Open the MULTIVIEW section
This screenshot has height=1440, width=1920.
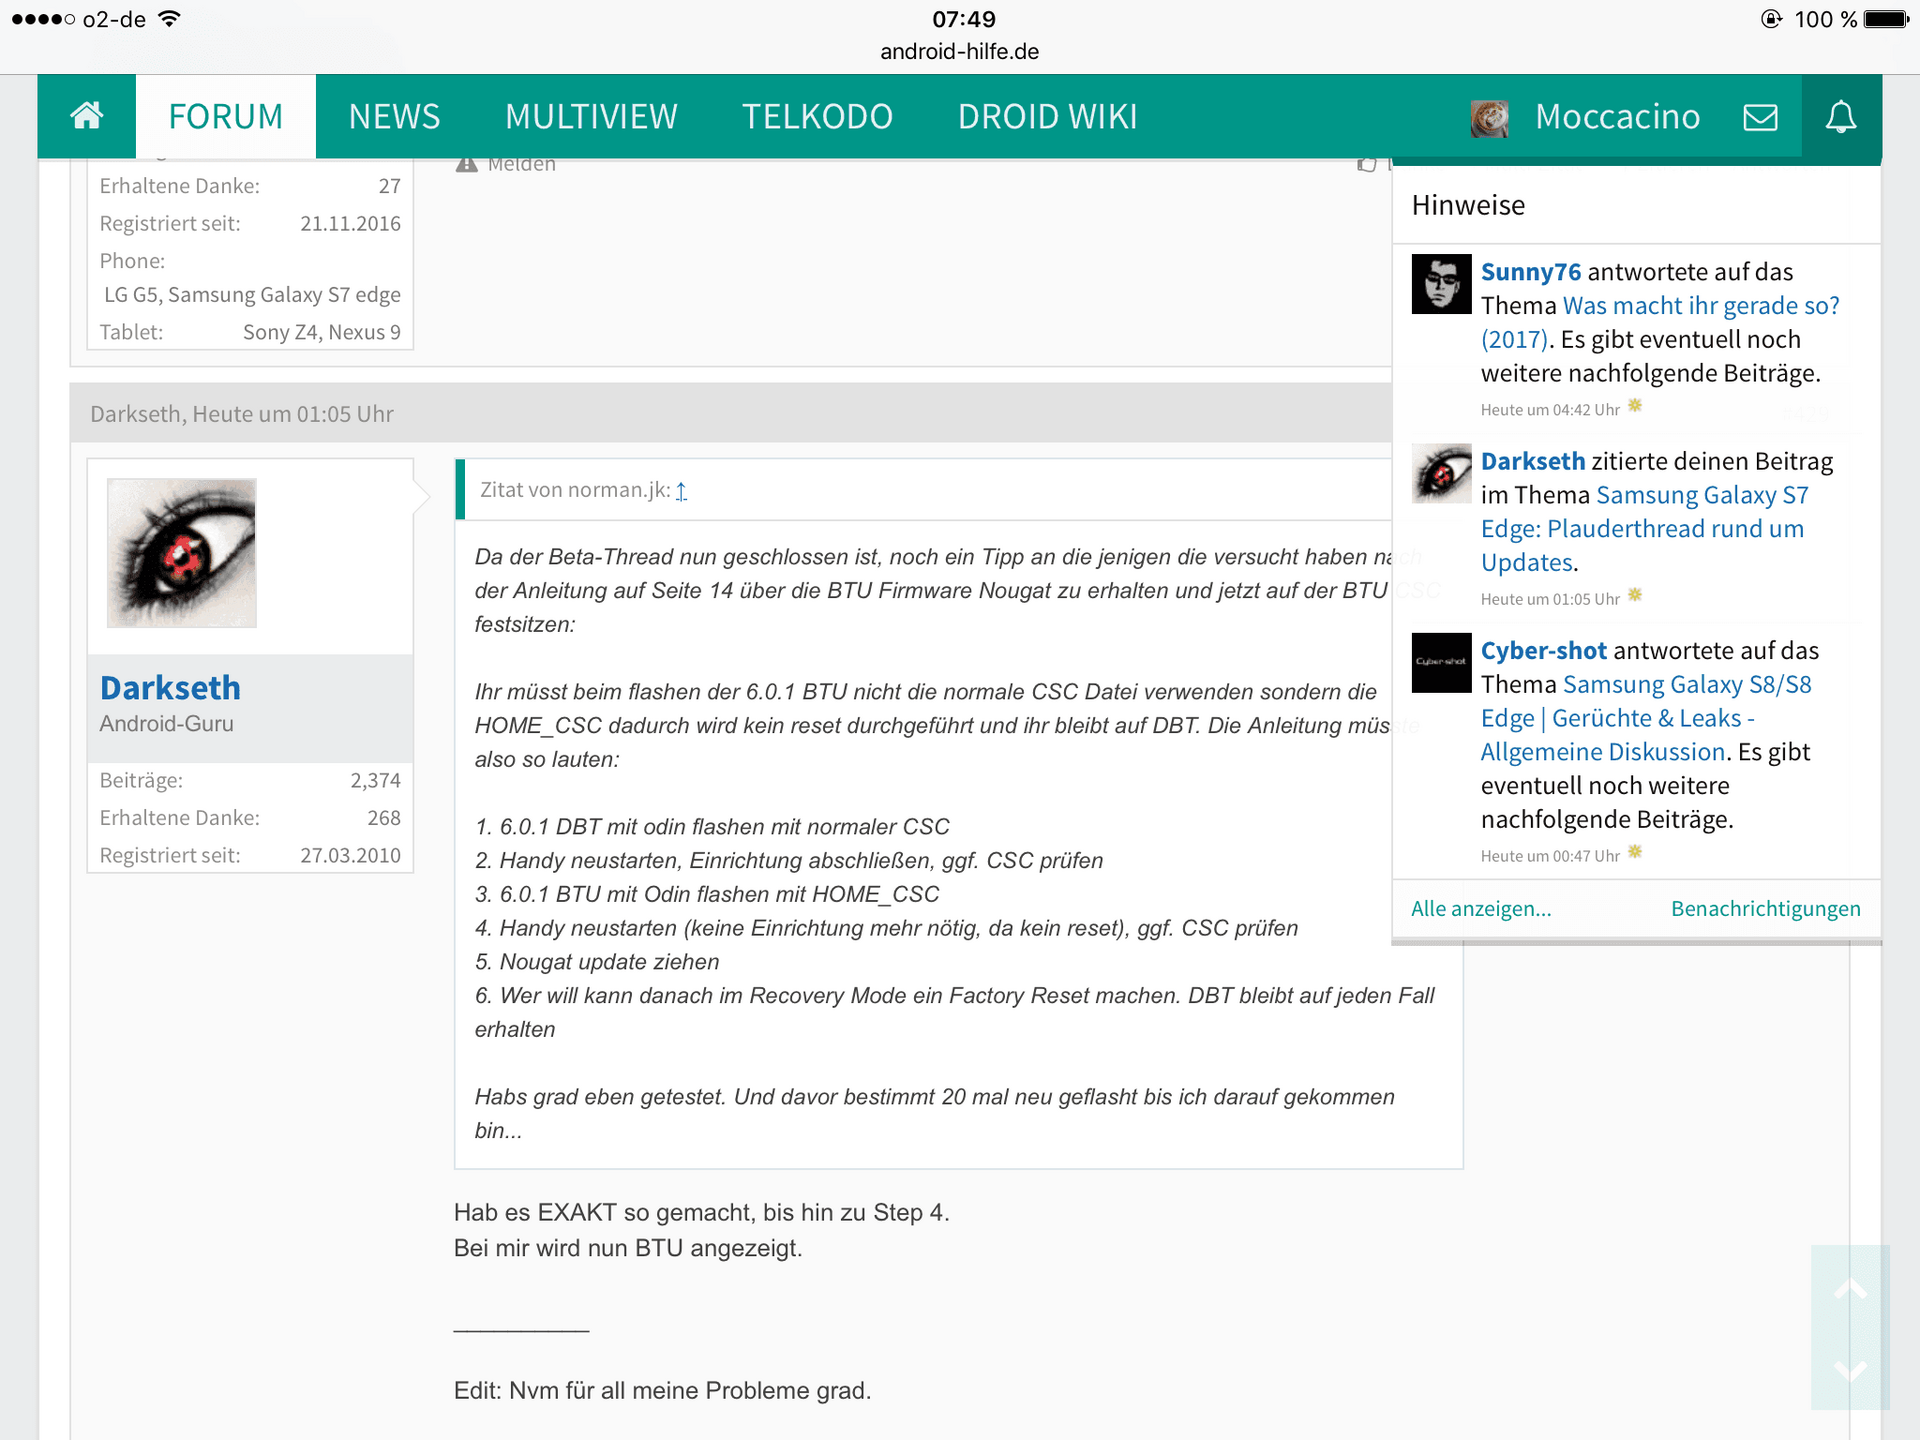tap(591, 117)
